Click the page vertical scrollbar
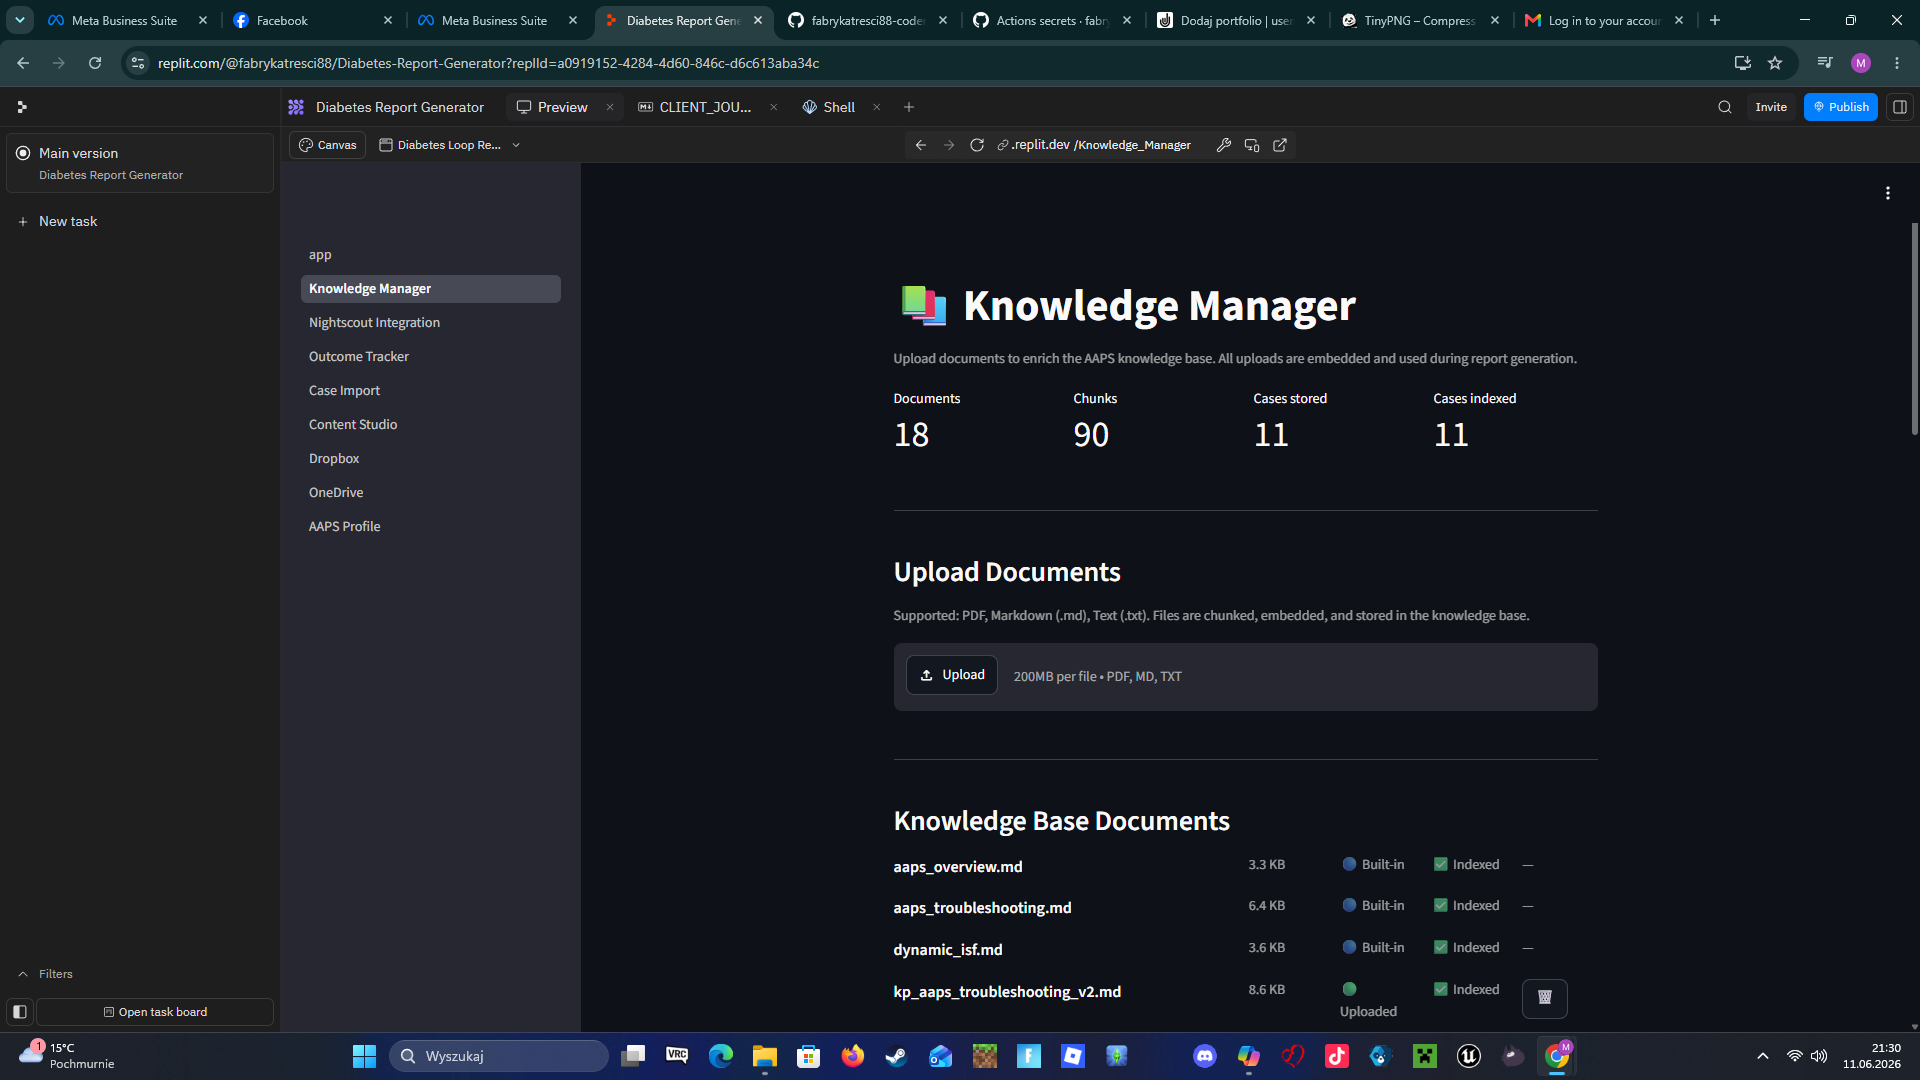1920x1080 pixels. point(1914,328)
